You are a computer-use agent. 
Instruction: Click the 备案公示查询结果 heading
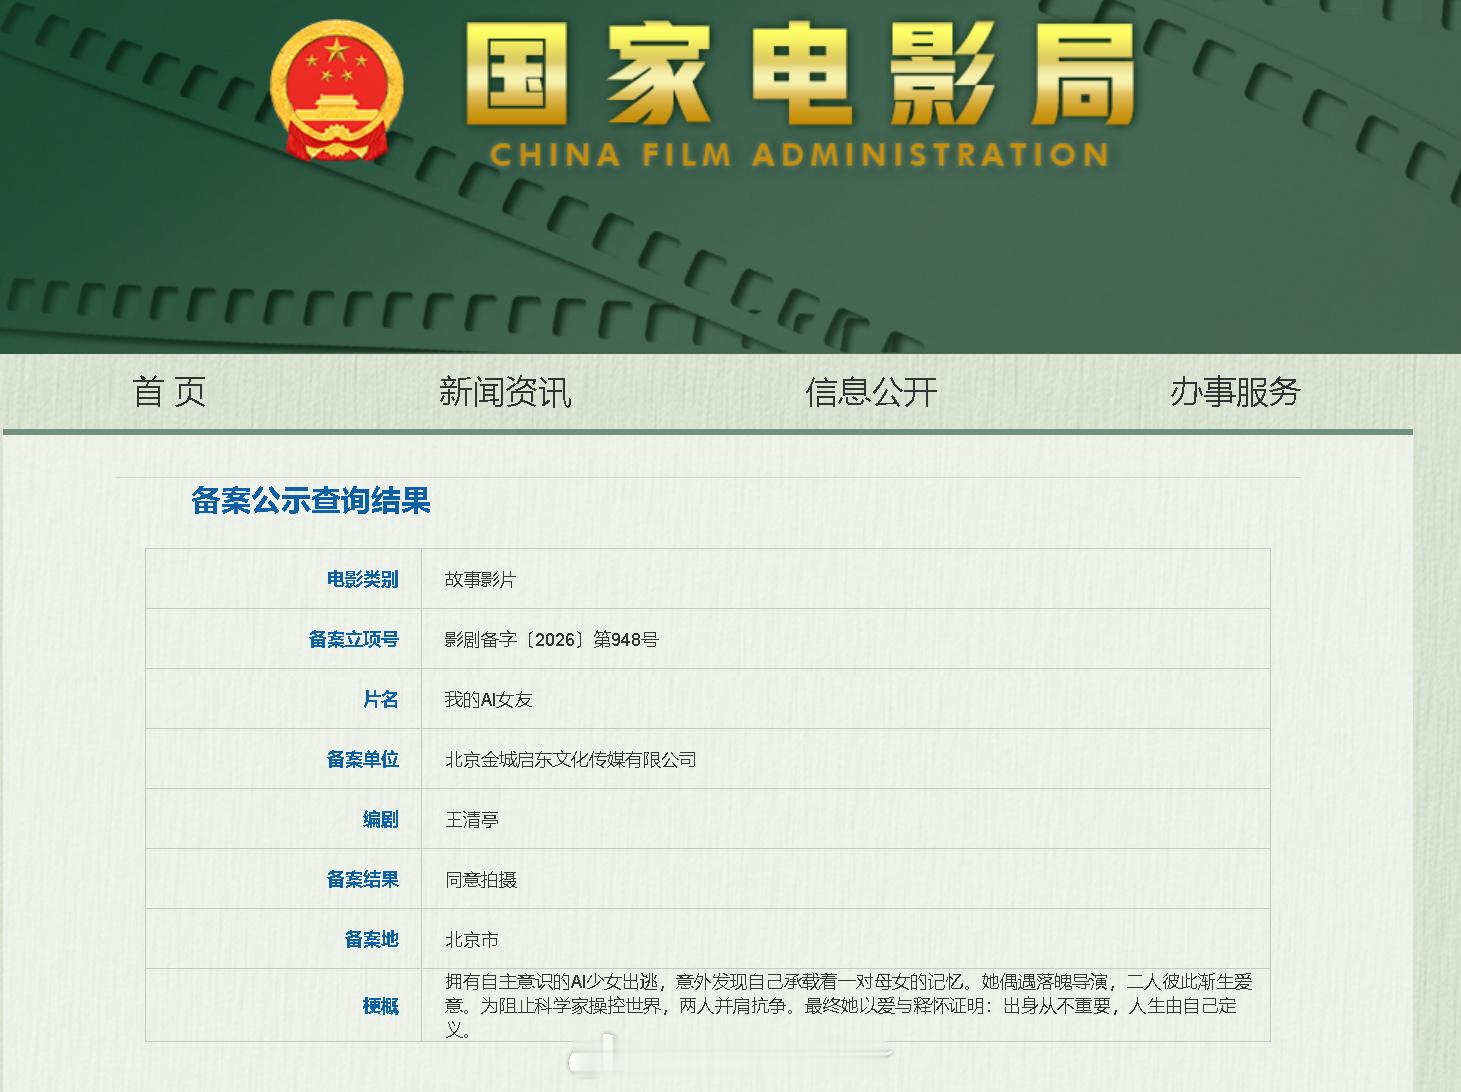click(311, 500)
